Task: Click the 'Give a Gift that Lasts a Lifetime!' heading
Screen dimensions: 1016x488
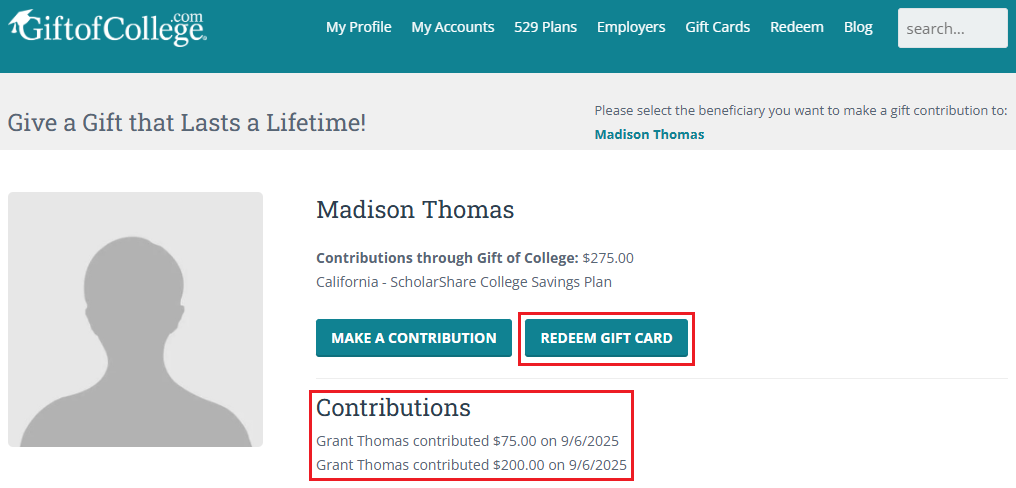Action: click(x=187, y=123)
